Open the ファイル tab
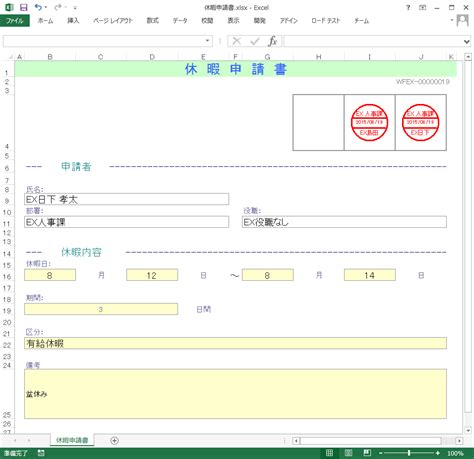This screenshot has height=459, width=474. (x=15, y=21)
